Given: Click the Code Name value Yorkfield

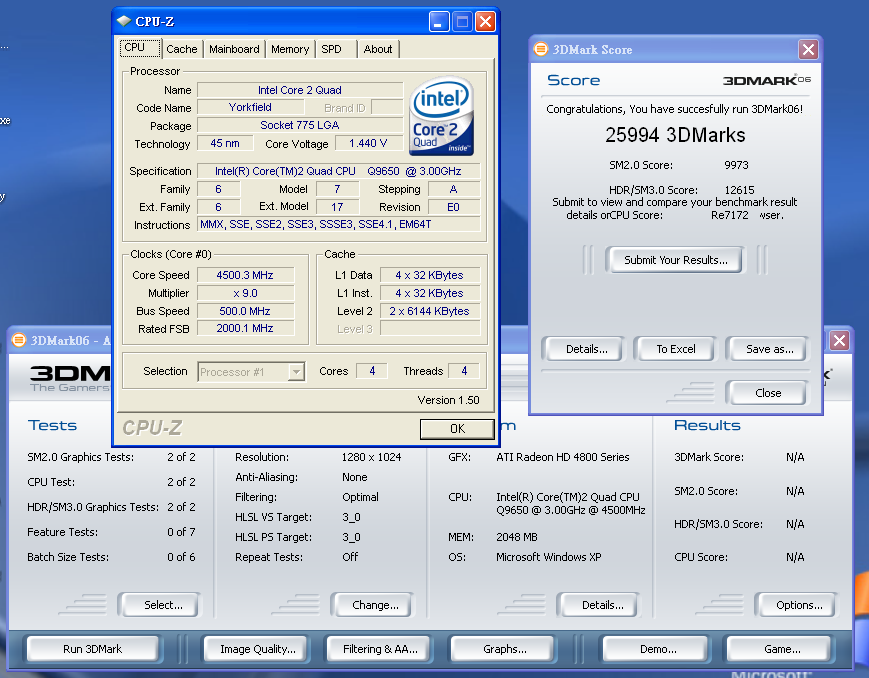Looking at the screenshot, I should coord(251,108).
